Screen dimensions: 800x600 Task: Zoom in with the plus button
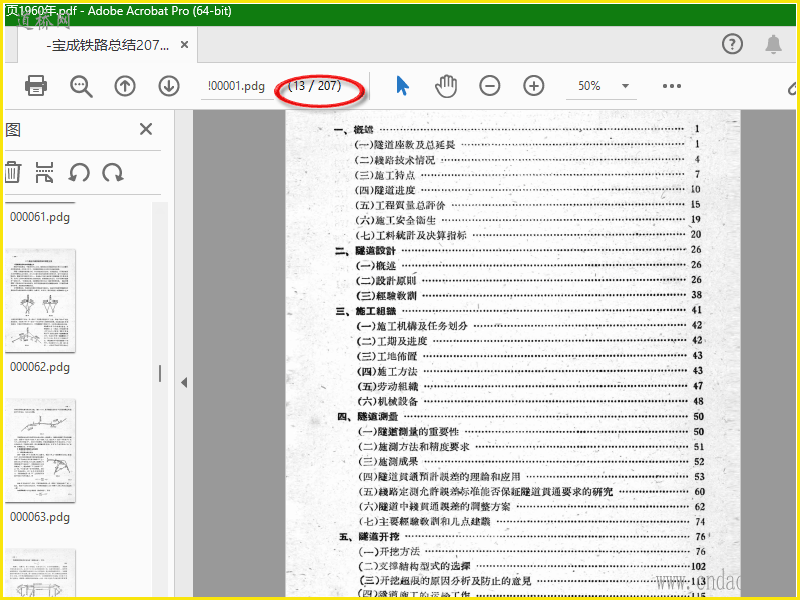[x=534, y=86]
